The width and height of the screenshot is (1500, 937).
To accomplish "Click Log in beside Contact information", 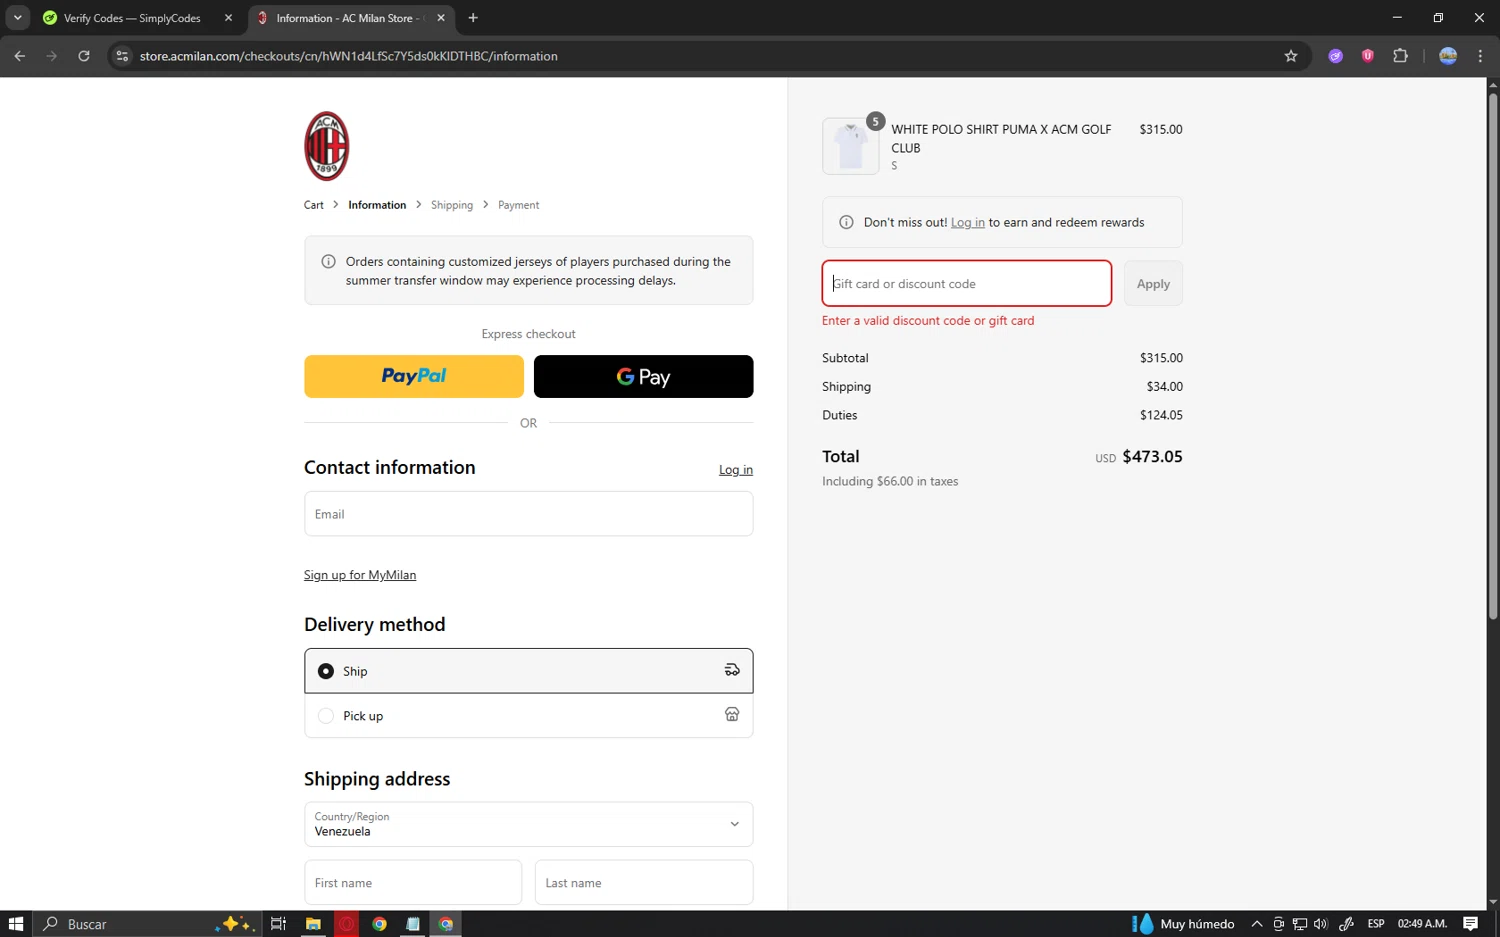I will coord(736,470).
